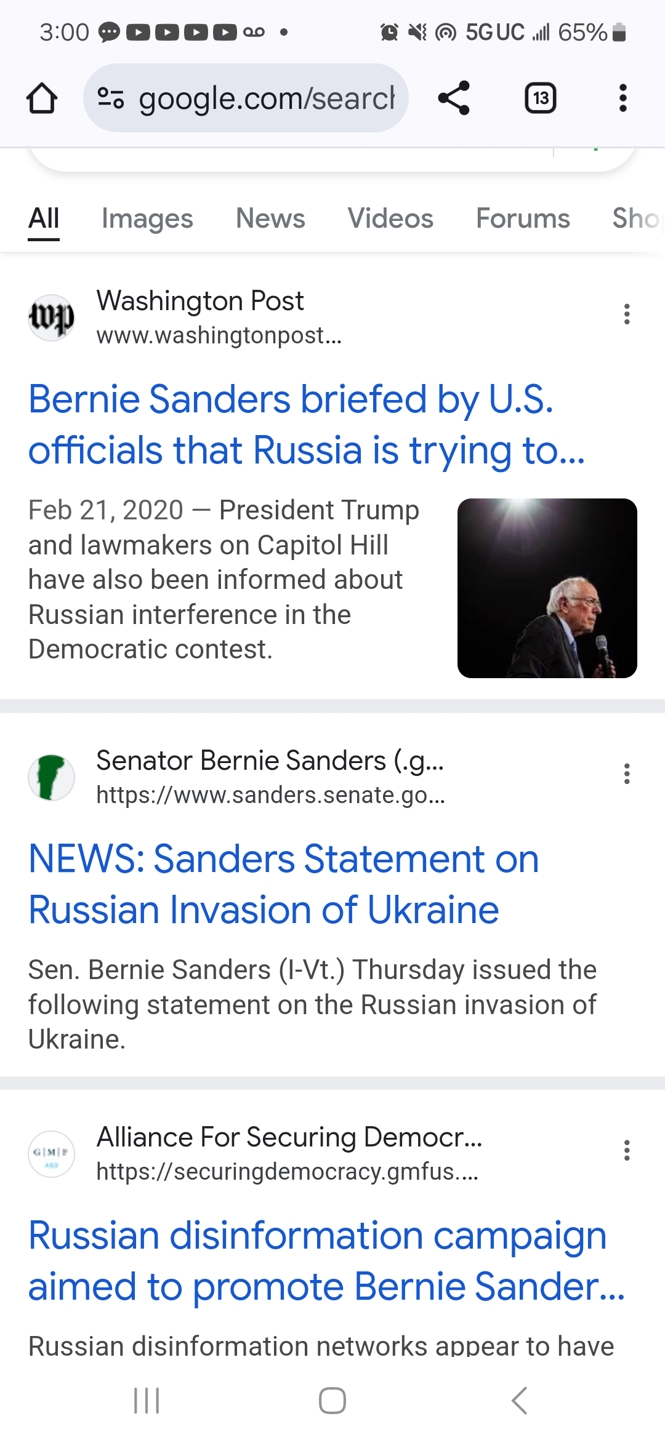Open more options for Washington Post result

627,315
